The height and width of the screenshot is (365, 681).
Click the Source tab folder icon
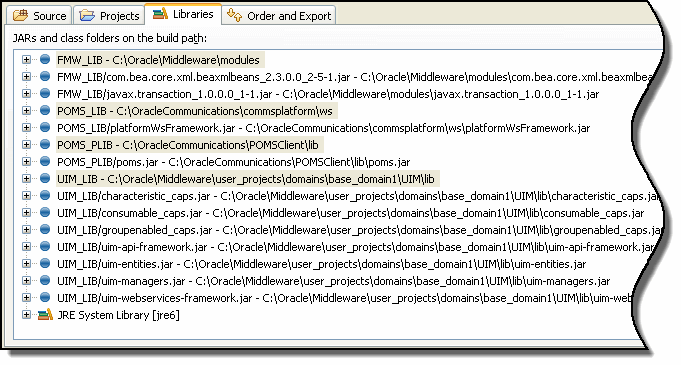tap(20, 16)
